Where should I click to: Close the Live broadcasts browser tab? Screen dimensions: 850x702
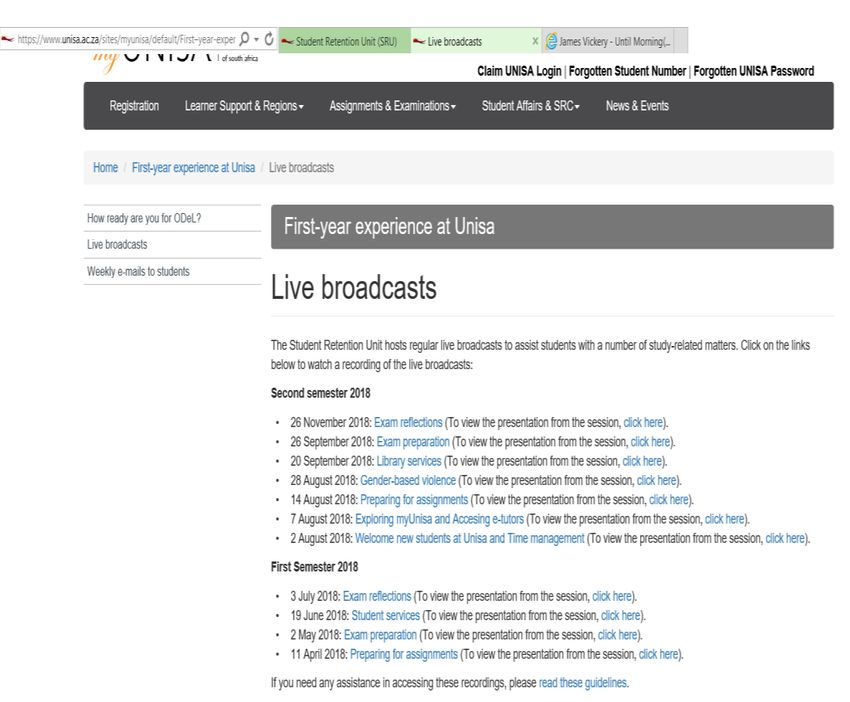[x=535, y=41]
